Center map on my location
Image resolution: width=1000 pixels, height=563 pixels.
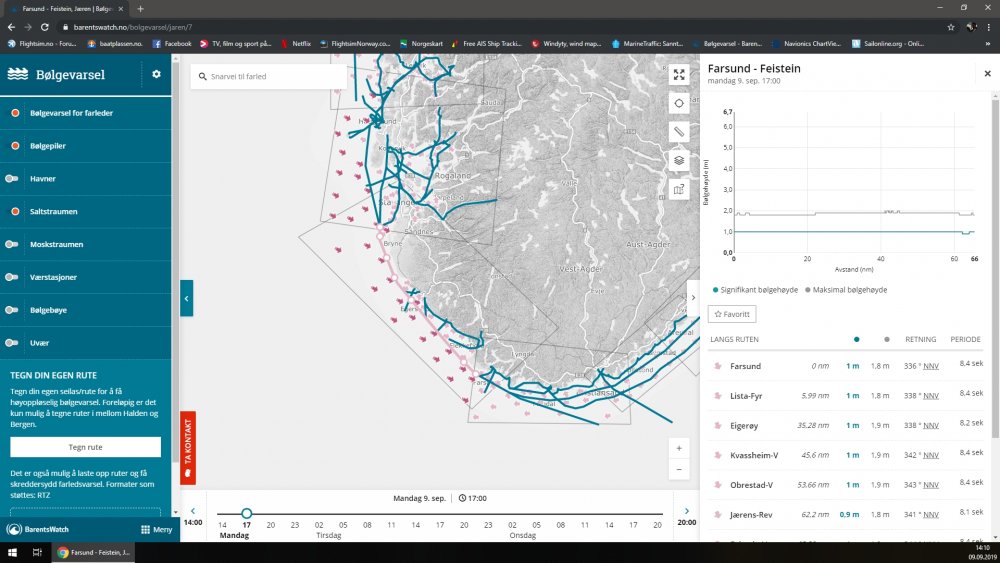coord(679,103)
